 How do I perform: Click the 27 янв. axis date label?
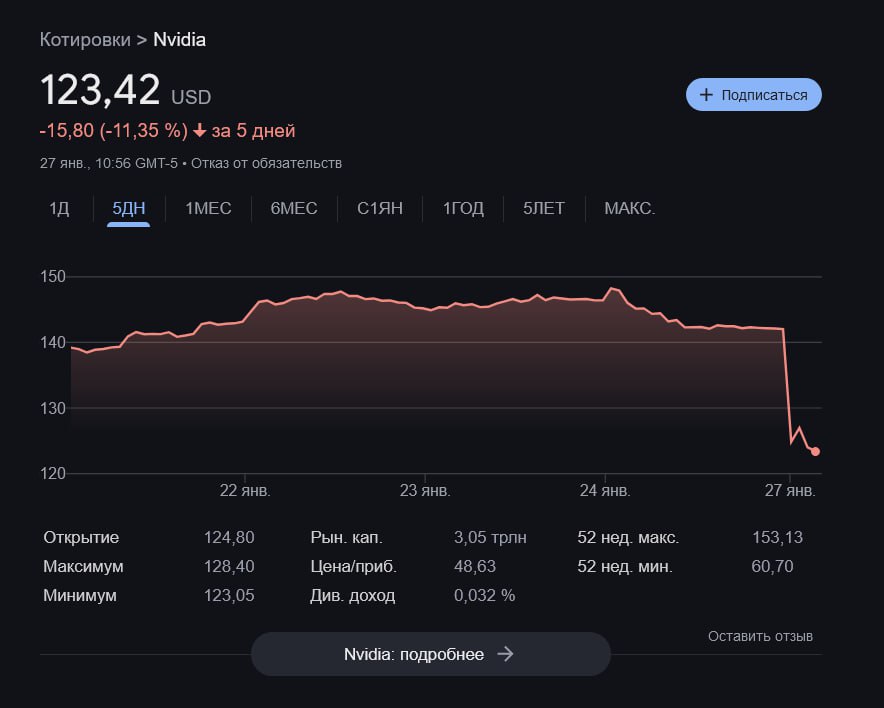790,490
